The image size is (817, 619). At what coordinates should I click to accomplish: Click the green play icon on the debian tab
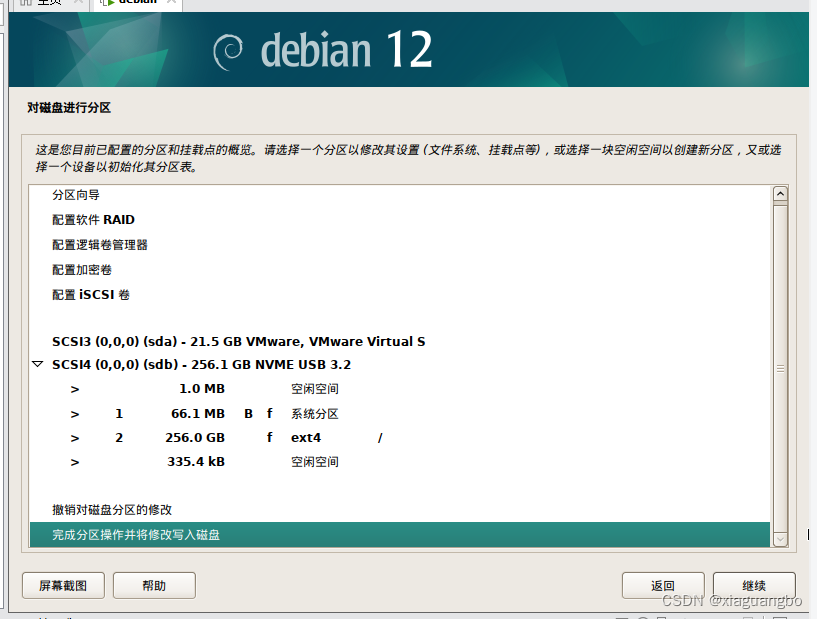pos(113,2)
